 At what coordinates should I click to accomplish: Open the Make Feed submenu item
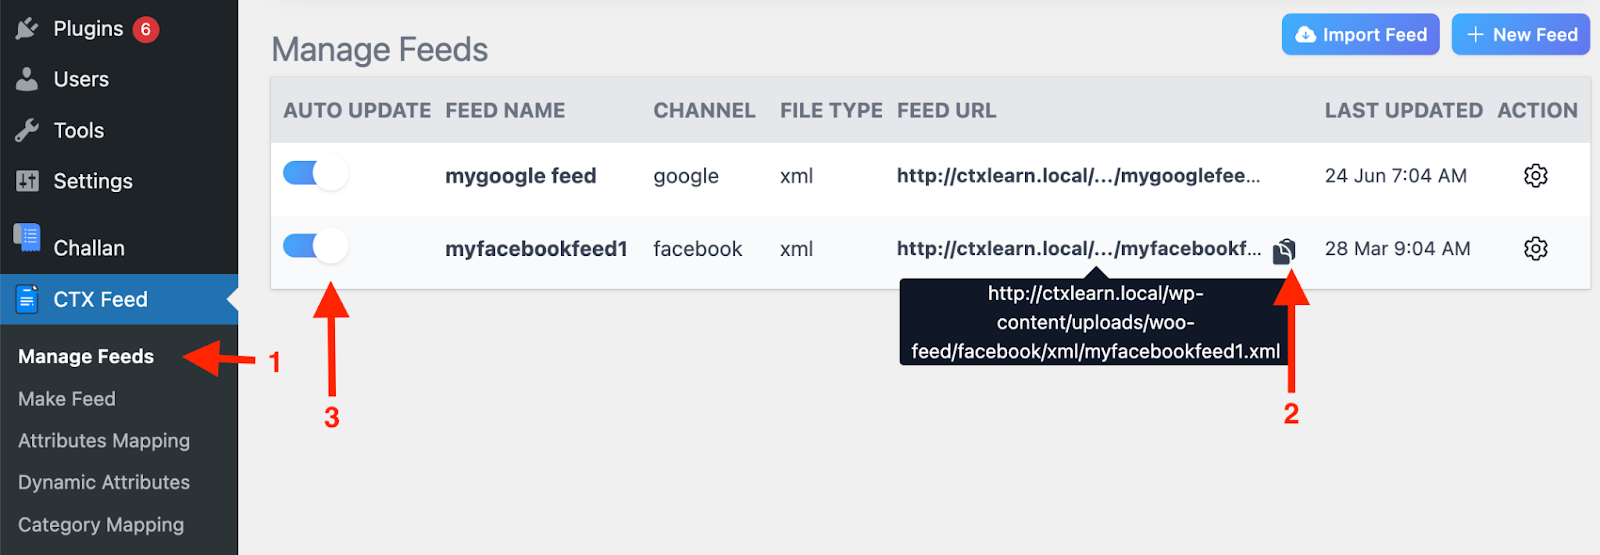tap(67, 399)
